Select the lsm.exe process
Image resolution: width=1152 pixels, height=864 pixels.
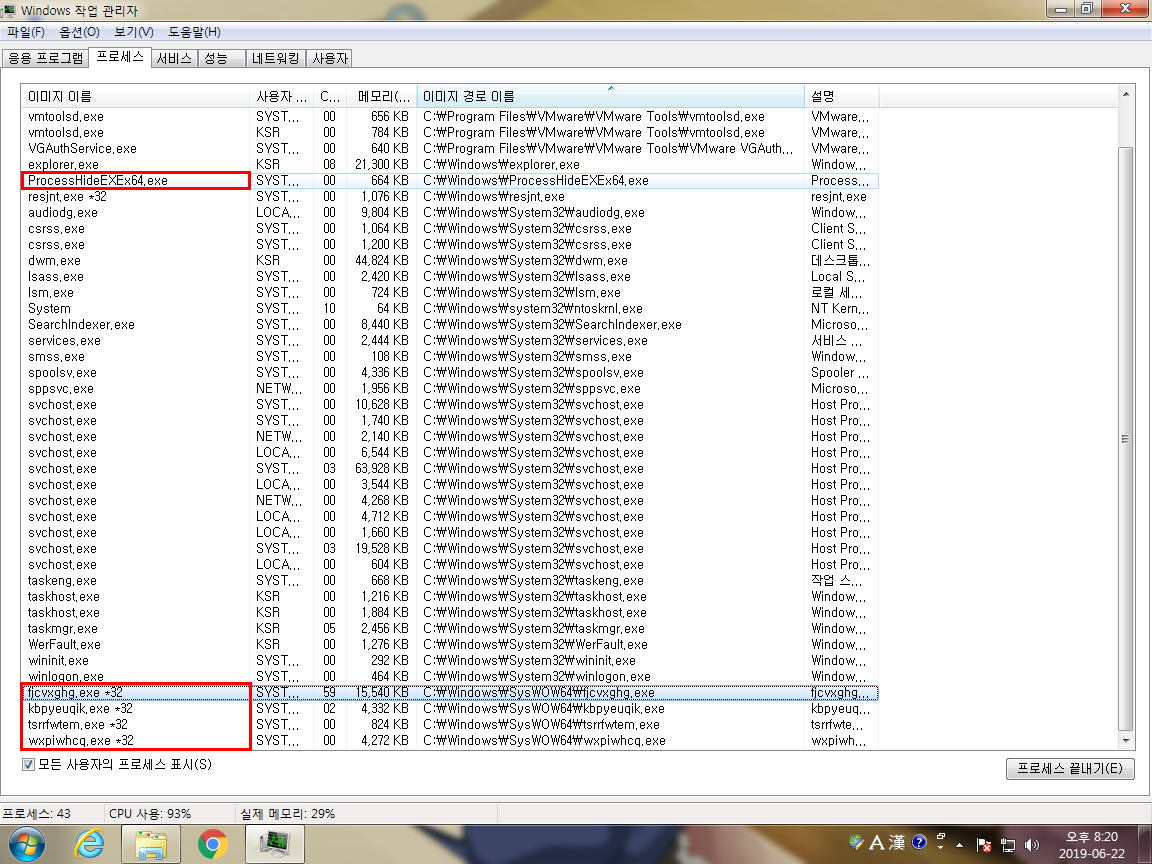(x=450, y=293)
